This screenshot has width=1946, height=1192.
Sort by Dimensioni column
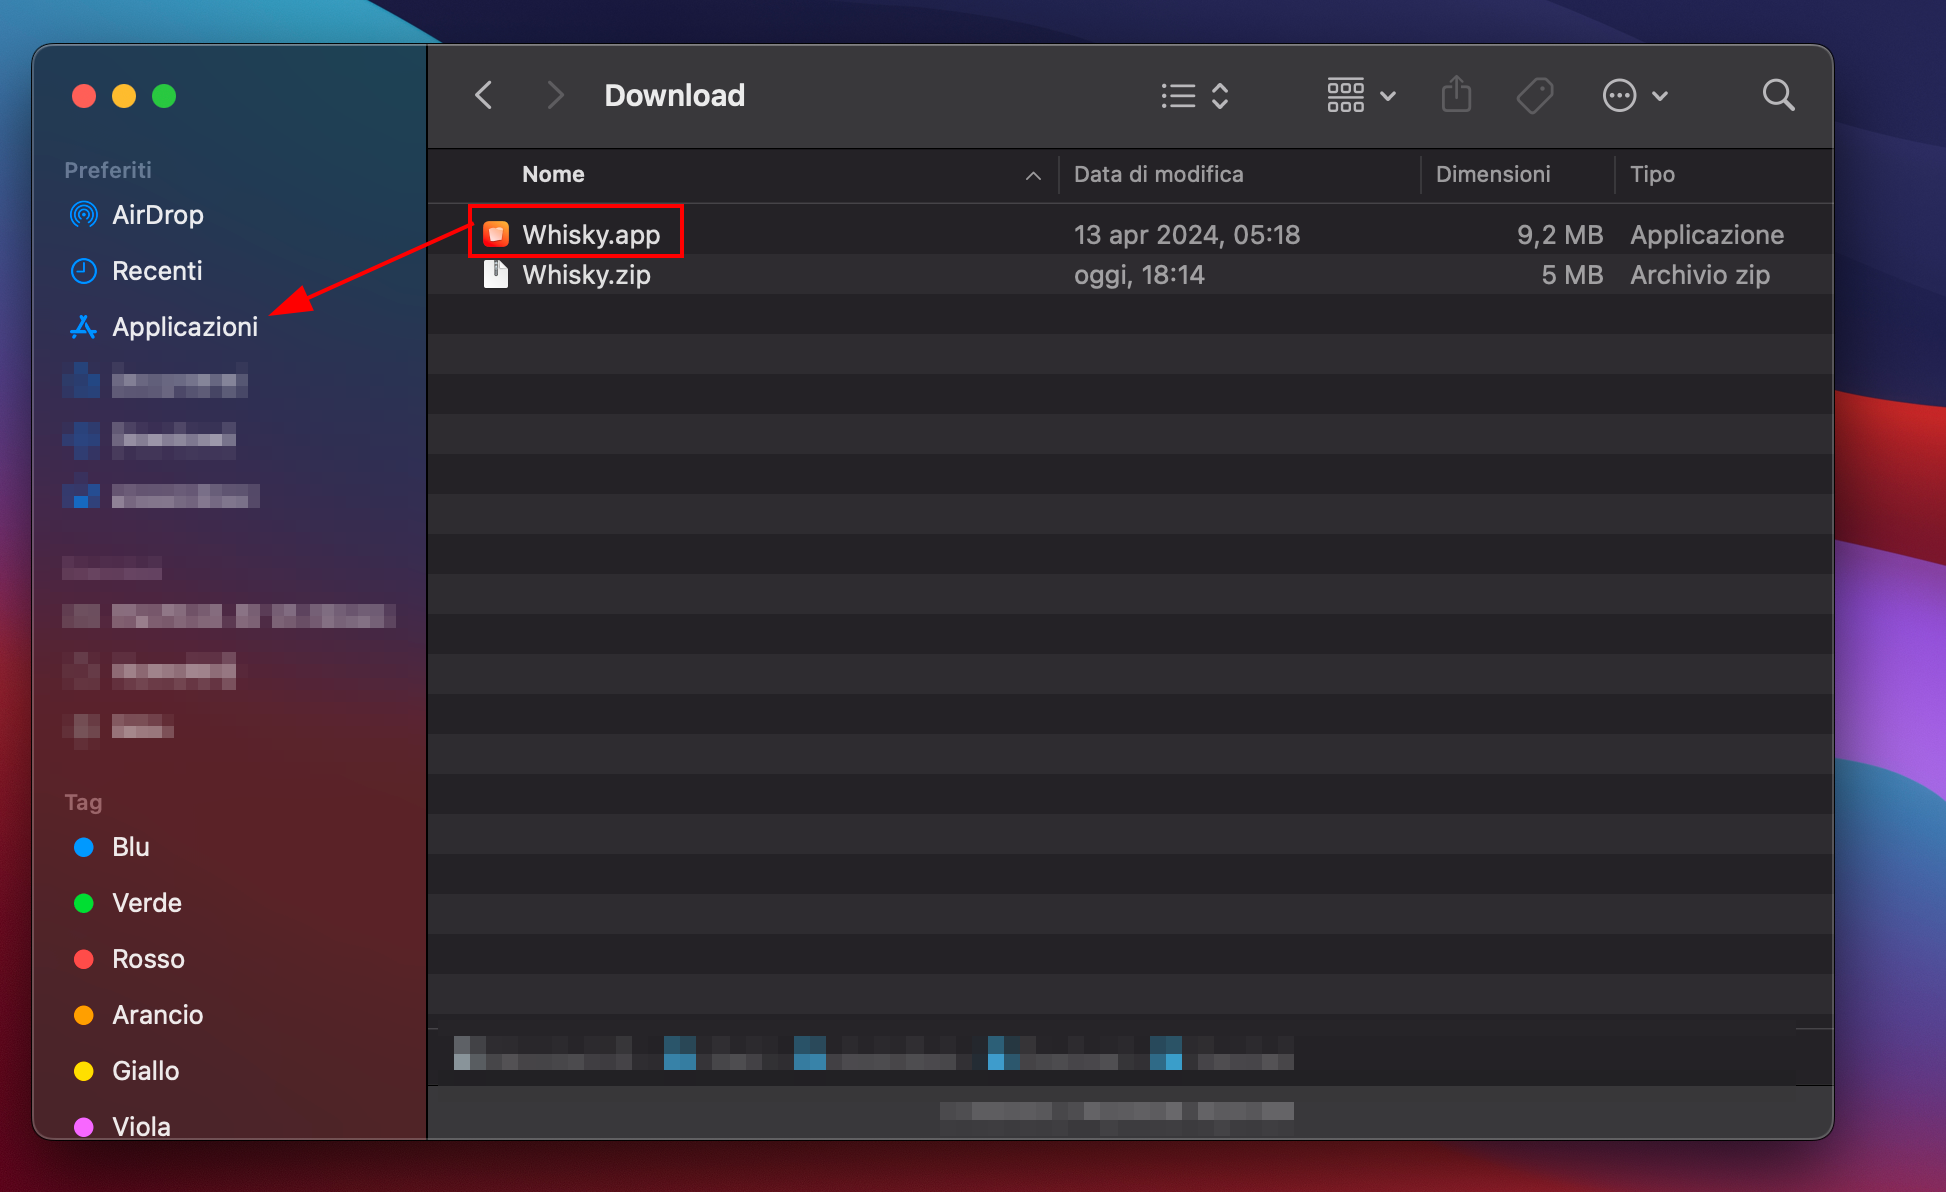pos(1493,174)
